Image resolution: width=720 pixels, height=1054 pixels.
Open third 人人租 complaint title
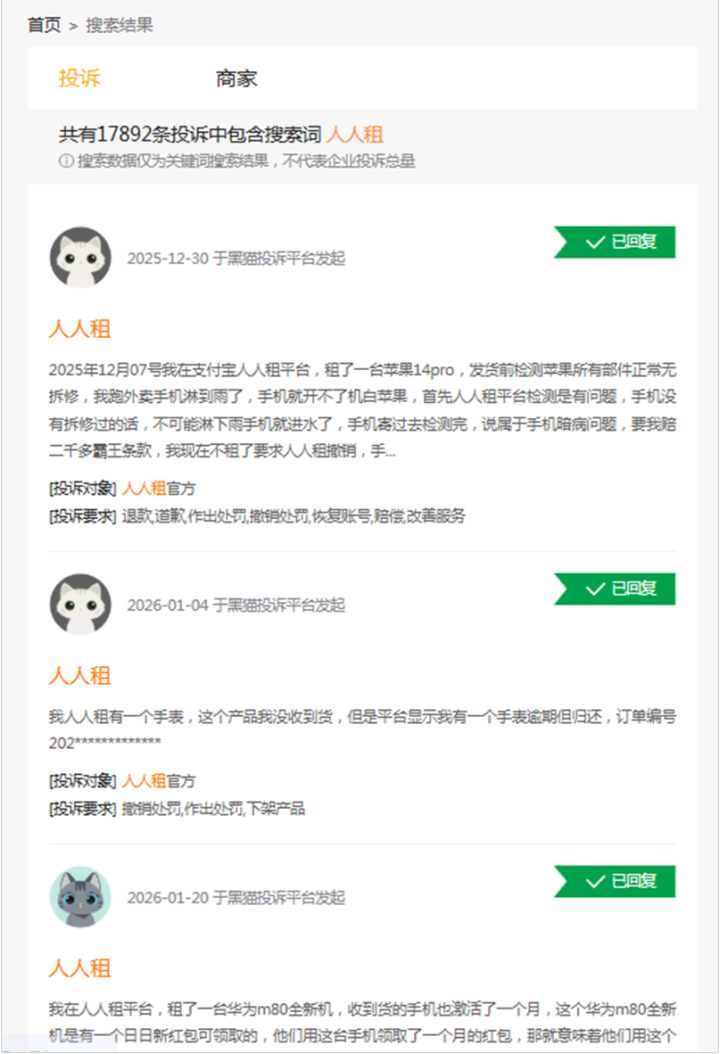[x=80, y=968]
